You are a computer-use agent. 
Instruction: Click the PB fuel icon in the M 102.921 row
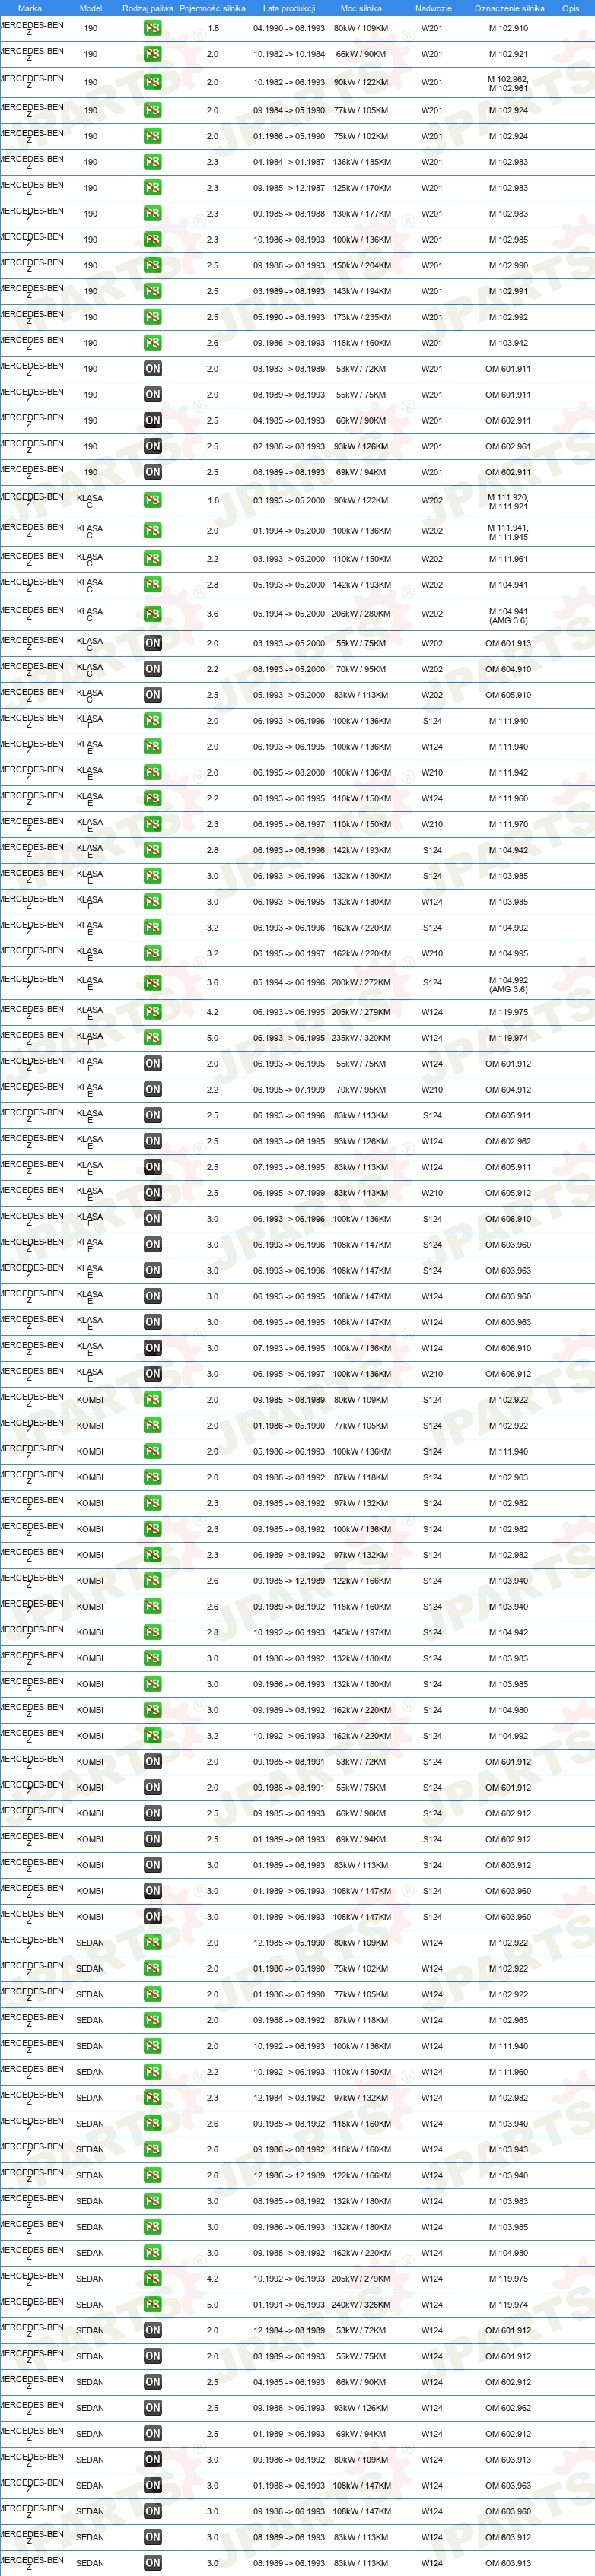[152, 54]
